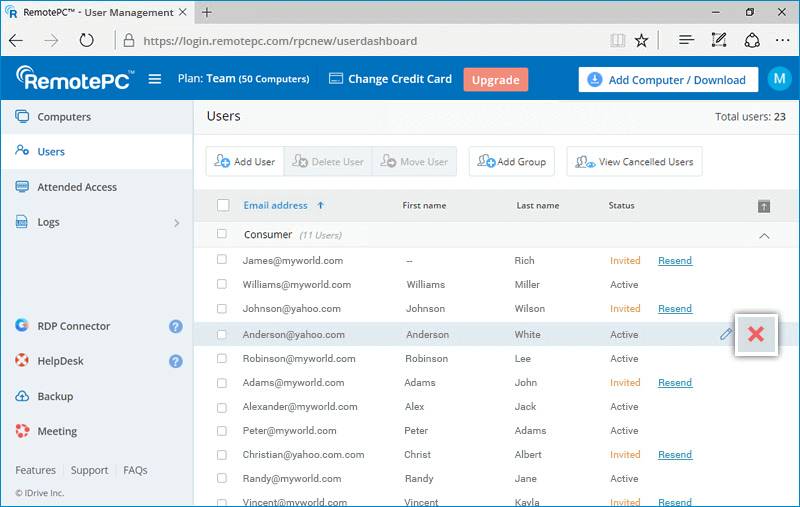The width and height of the screenshot is (800, 507).
Task: Expand the Logs submenu arrow
Action: [x=177, y=223]
